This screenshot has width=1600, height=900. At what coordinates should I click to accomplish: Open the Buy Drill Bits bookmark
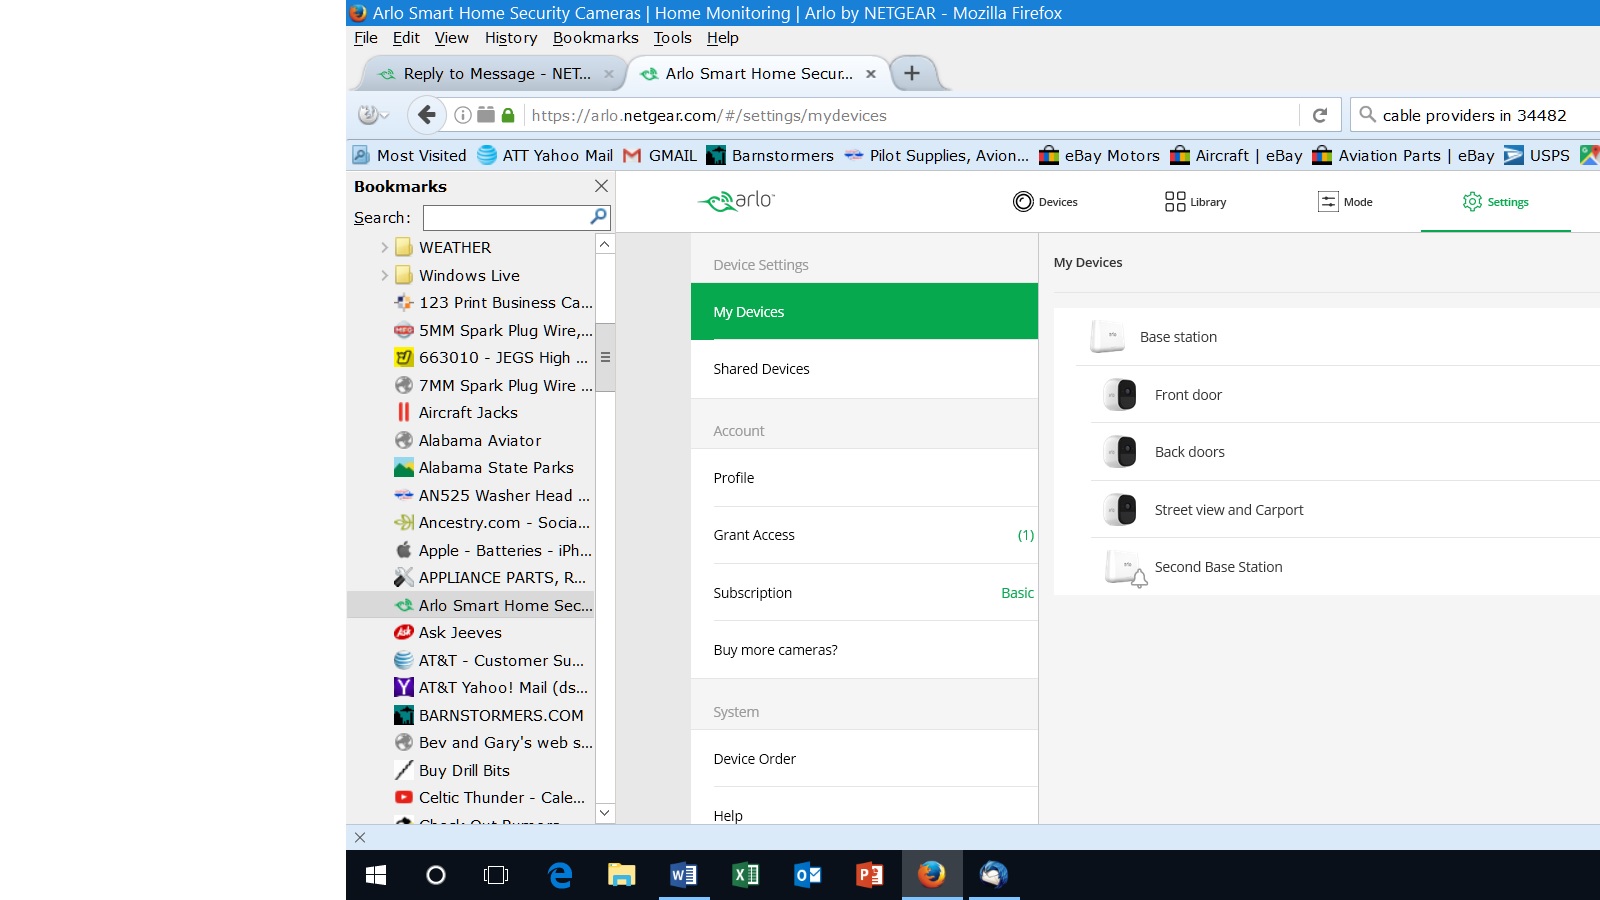tap(453, 771)
